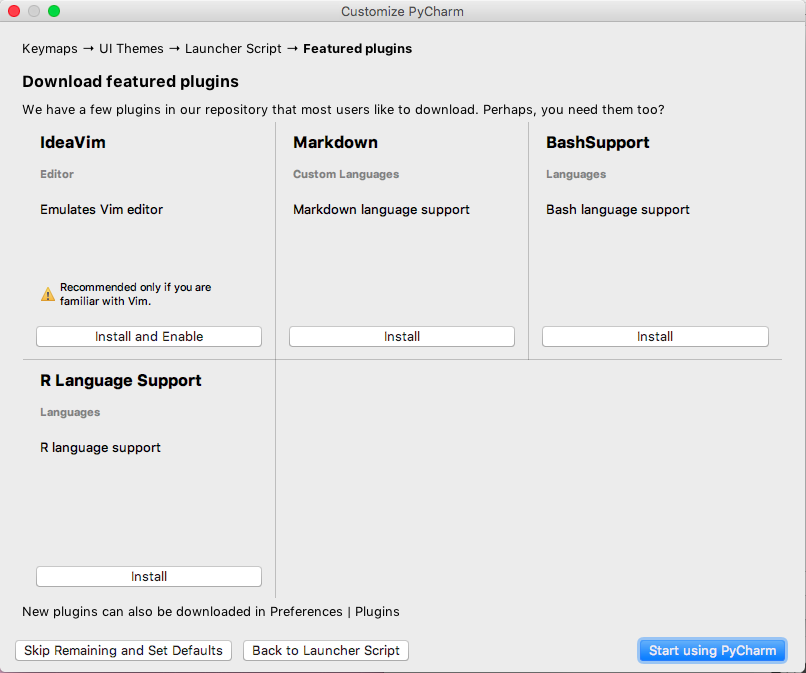The height and width of the screenshot is (673, 806).
Task: Click the Markdown plugin title
Action: coord(335,142)
